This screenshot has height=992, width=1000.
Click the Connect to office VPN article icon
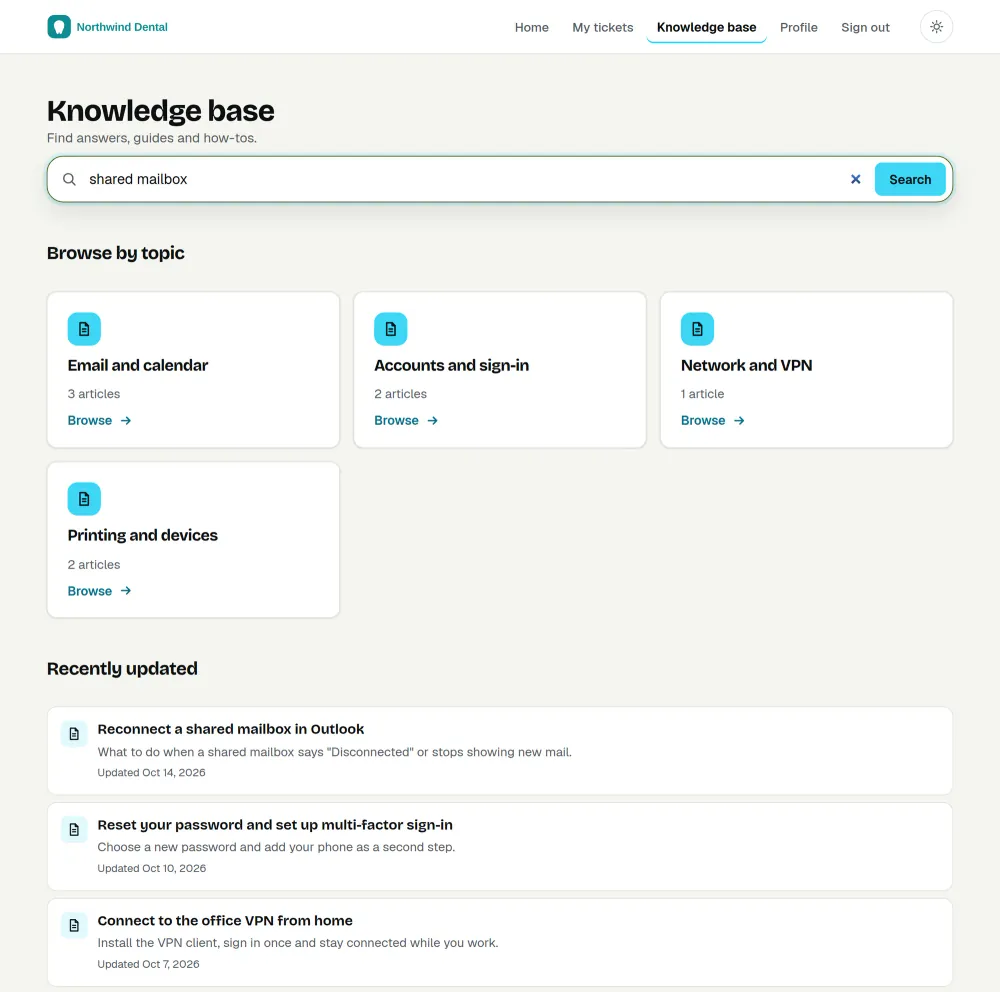pos(74,925)
